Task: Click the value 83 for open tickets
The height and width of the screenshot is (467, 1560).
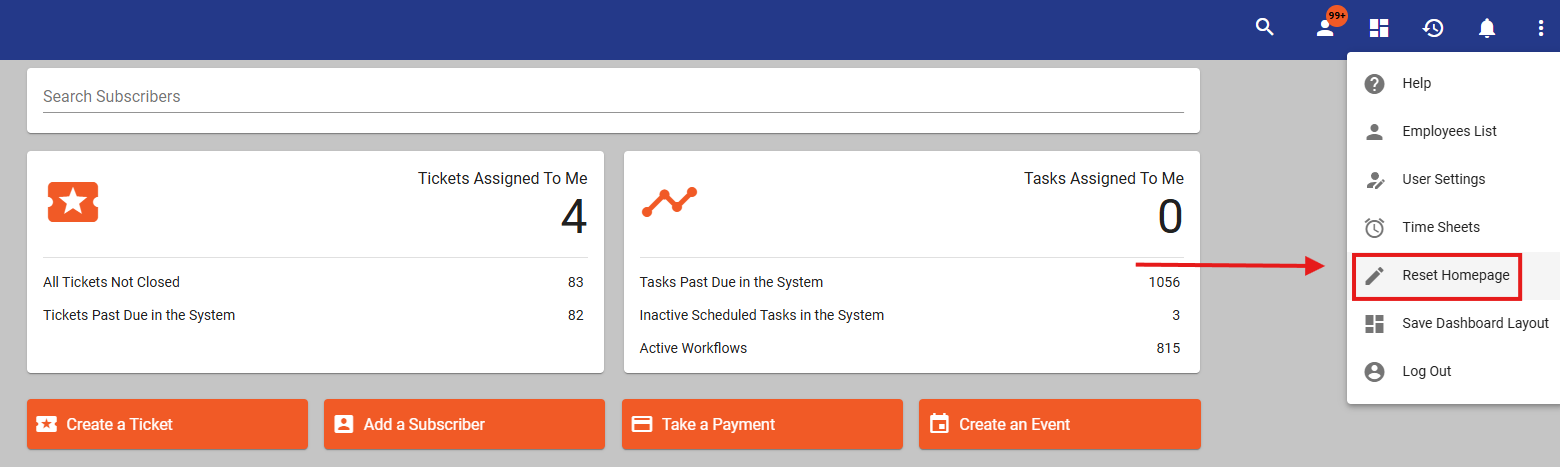Action: pos(576,282)
